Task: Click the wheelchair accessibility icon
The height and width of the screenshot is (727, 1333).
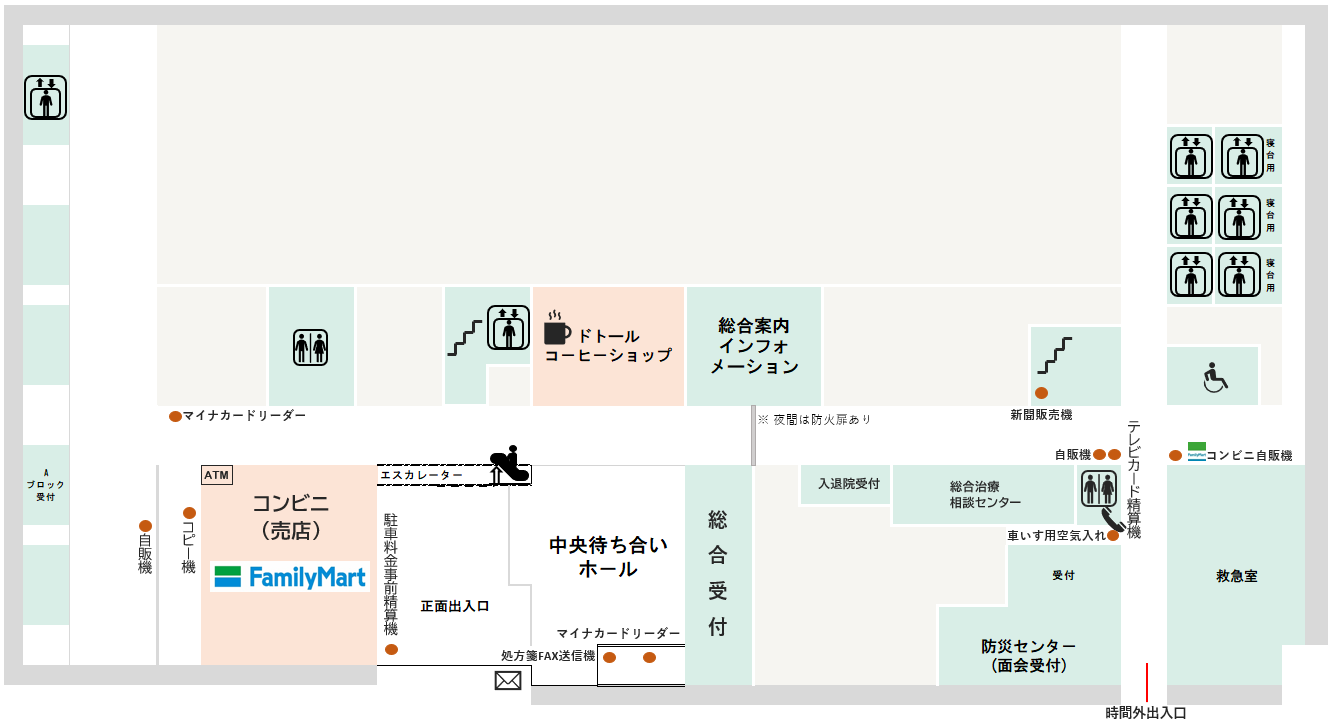Action: point(1213,379)
